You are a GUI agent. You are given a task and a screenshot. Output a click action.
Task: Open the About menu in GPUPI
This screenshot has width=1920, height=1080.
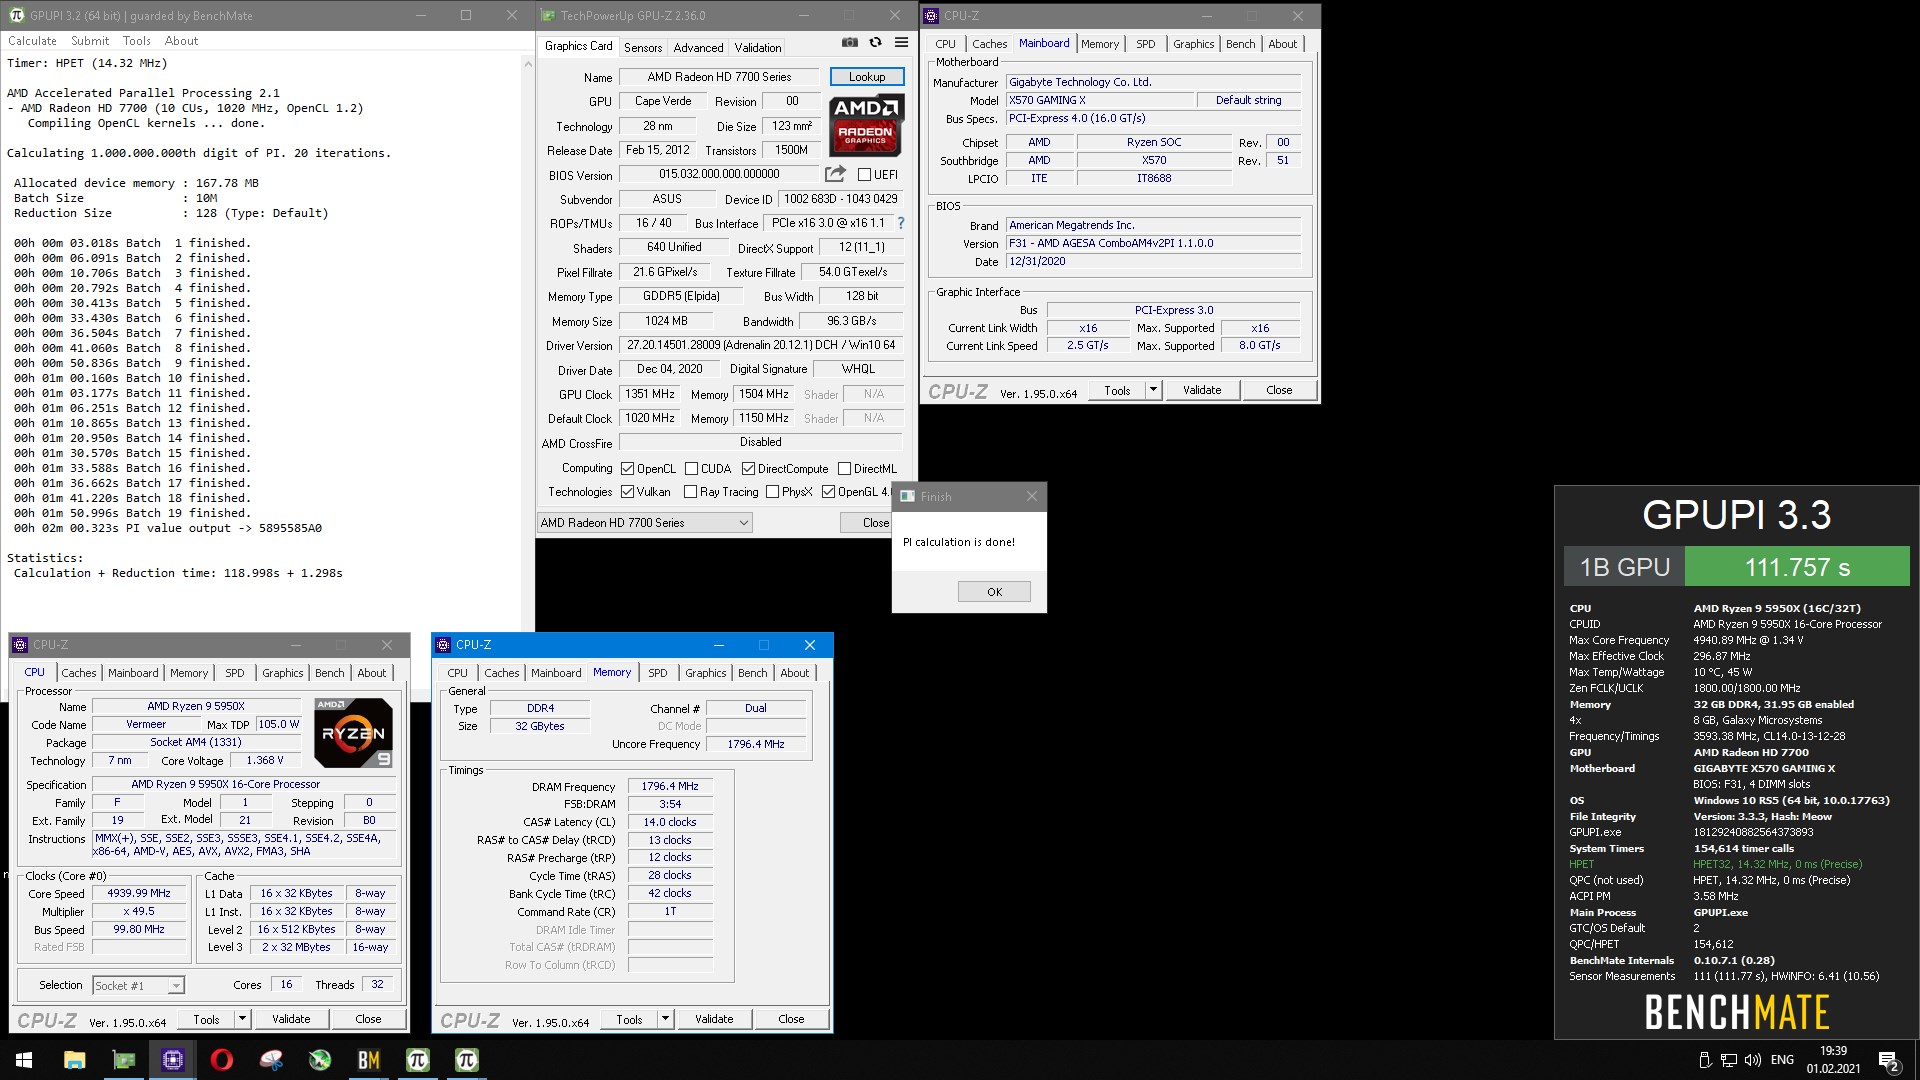181,41
